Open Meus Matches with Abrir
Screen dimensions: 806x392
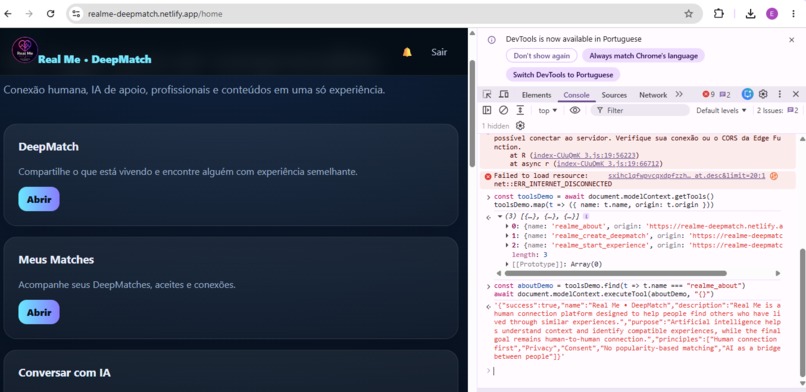(39, 312)
